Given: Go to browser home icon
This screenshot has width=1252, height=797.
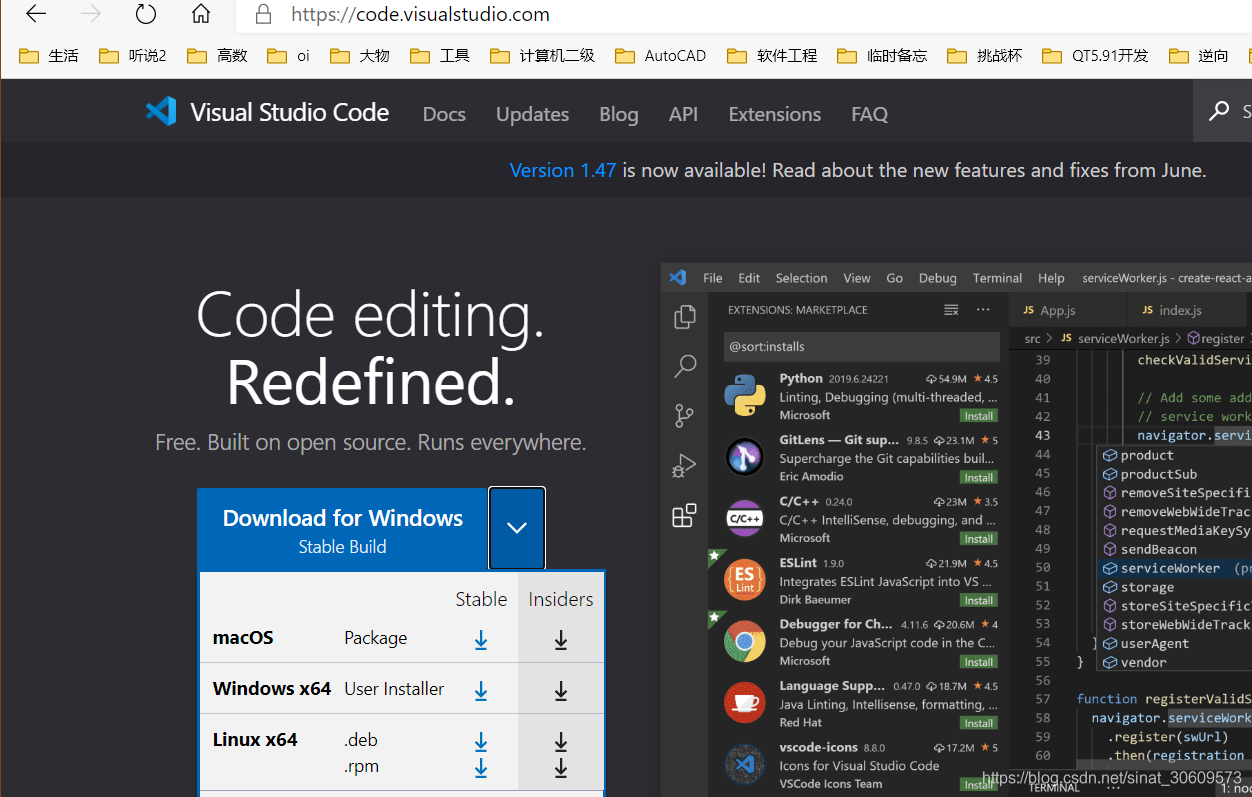Looking at the screenshot, I should coord(201,14).
